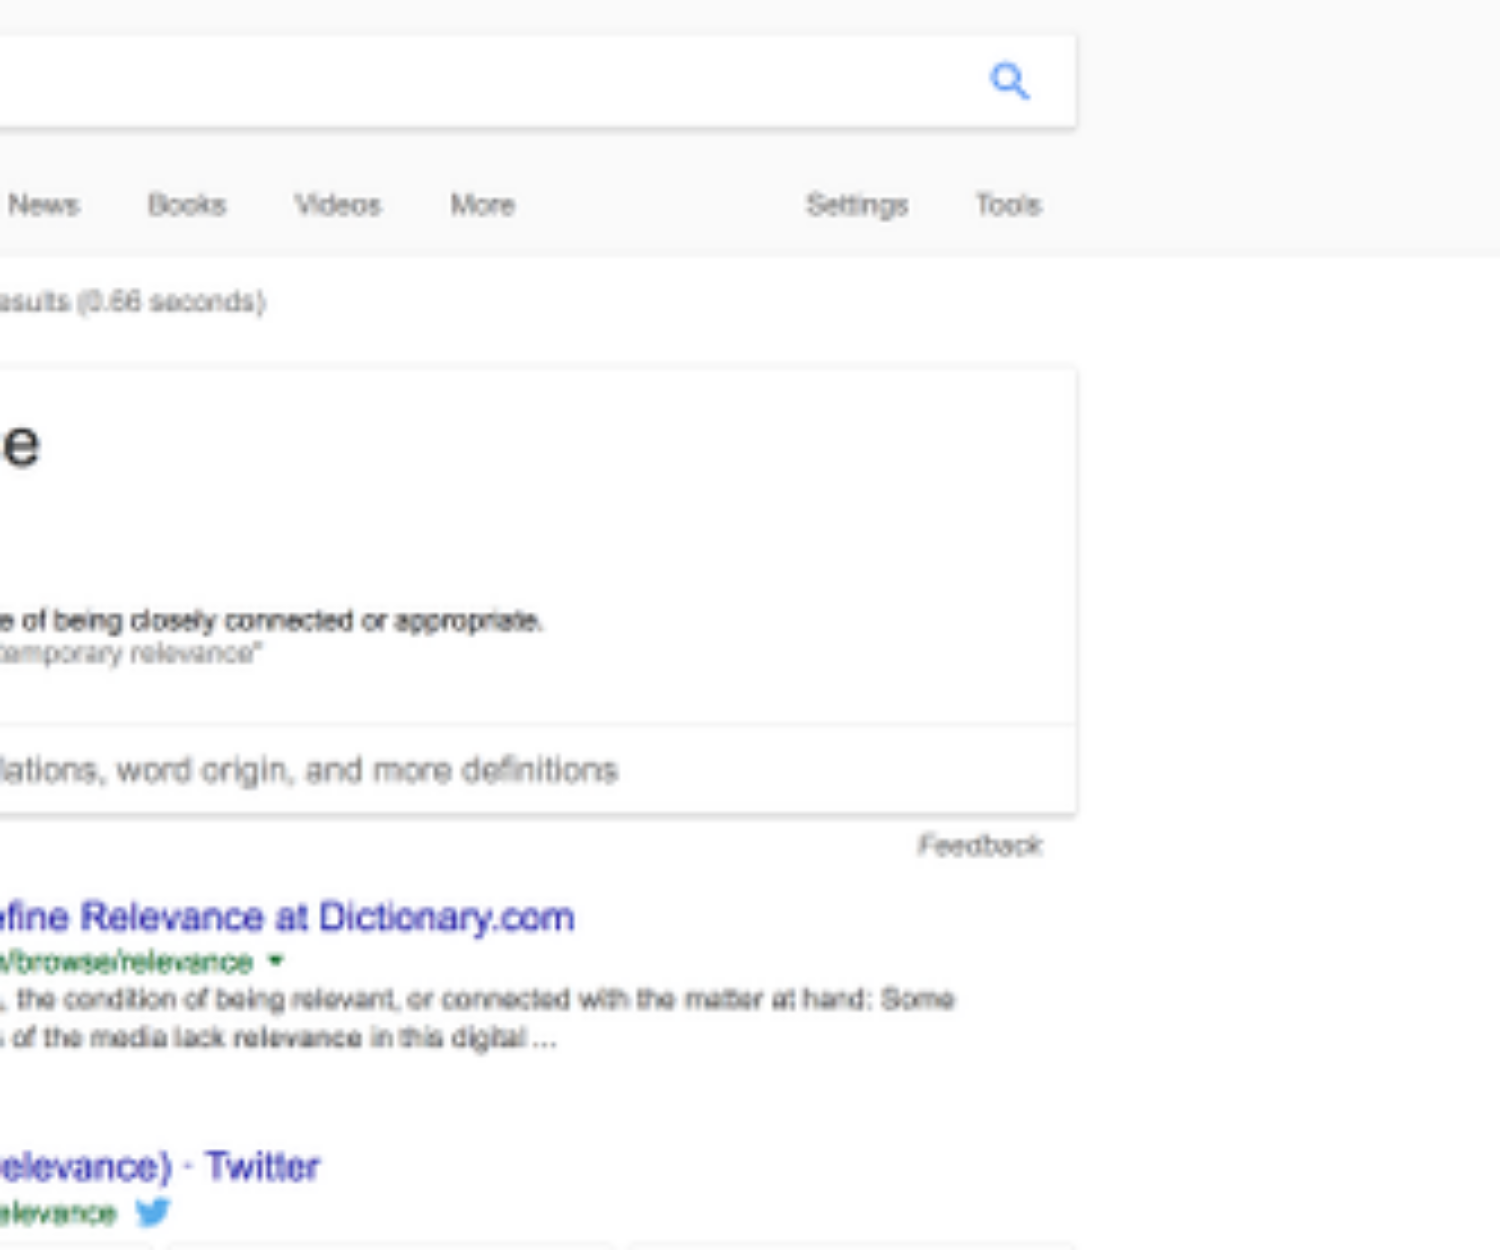Screen dimensions: 1500x1250
Task: Click the Tools button
Action: (1008, 205)
